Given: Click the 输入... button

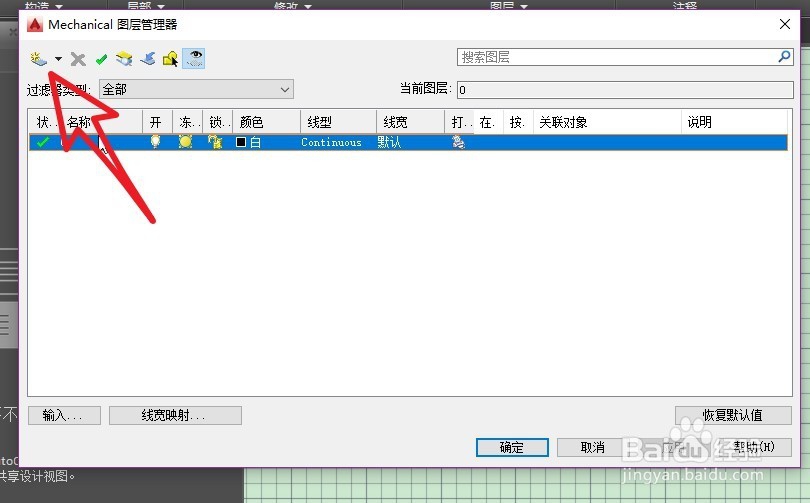Looking at the screenshot, I should click(x=64, y=415).
